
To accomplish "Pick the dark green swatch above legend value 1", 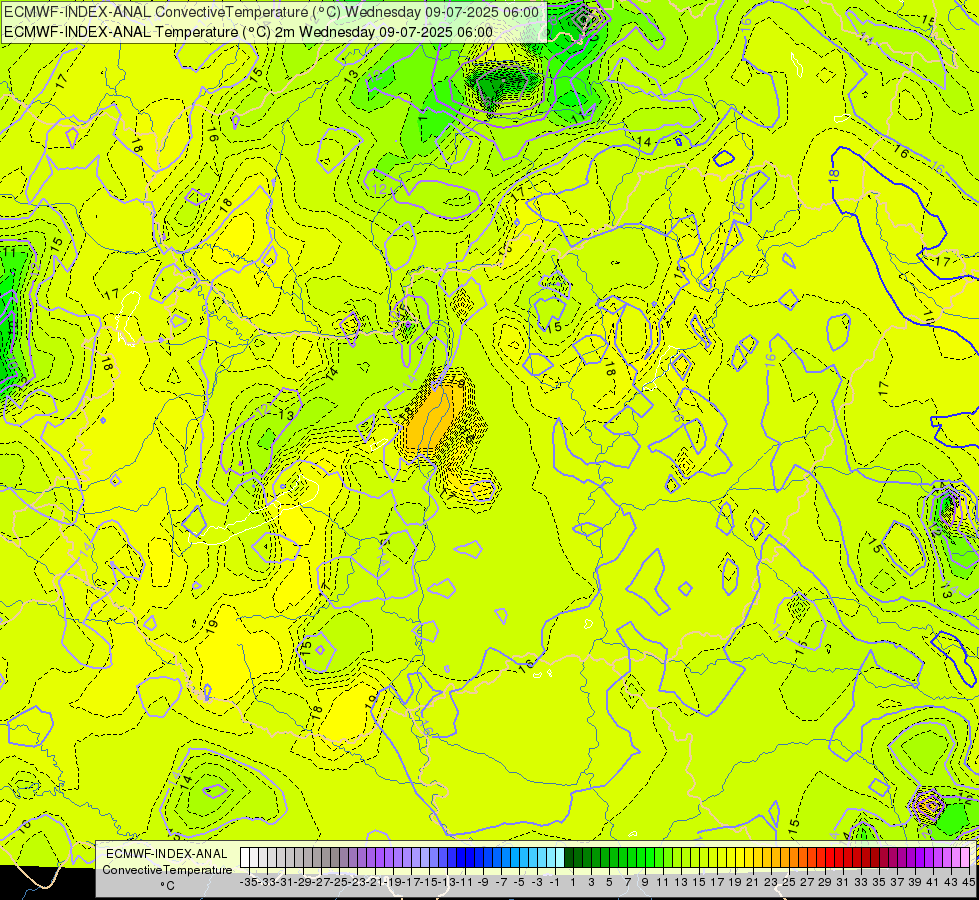I will click(x=569, y=858).
